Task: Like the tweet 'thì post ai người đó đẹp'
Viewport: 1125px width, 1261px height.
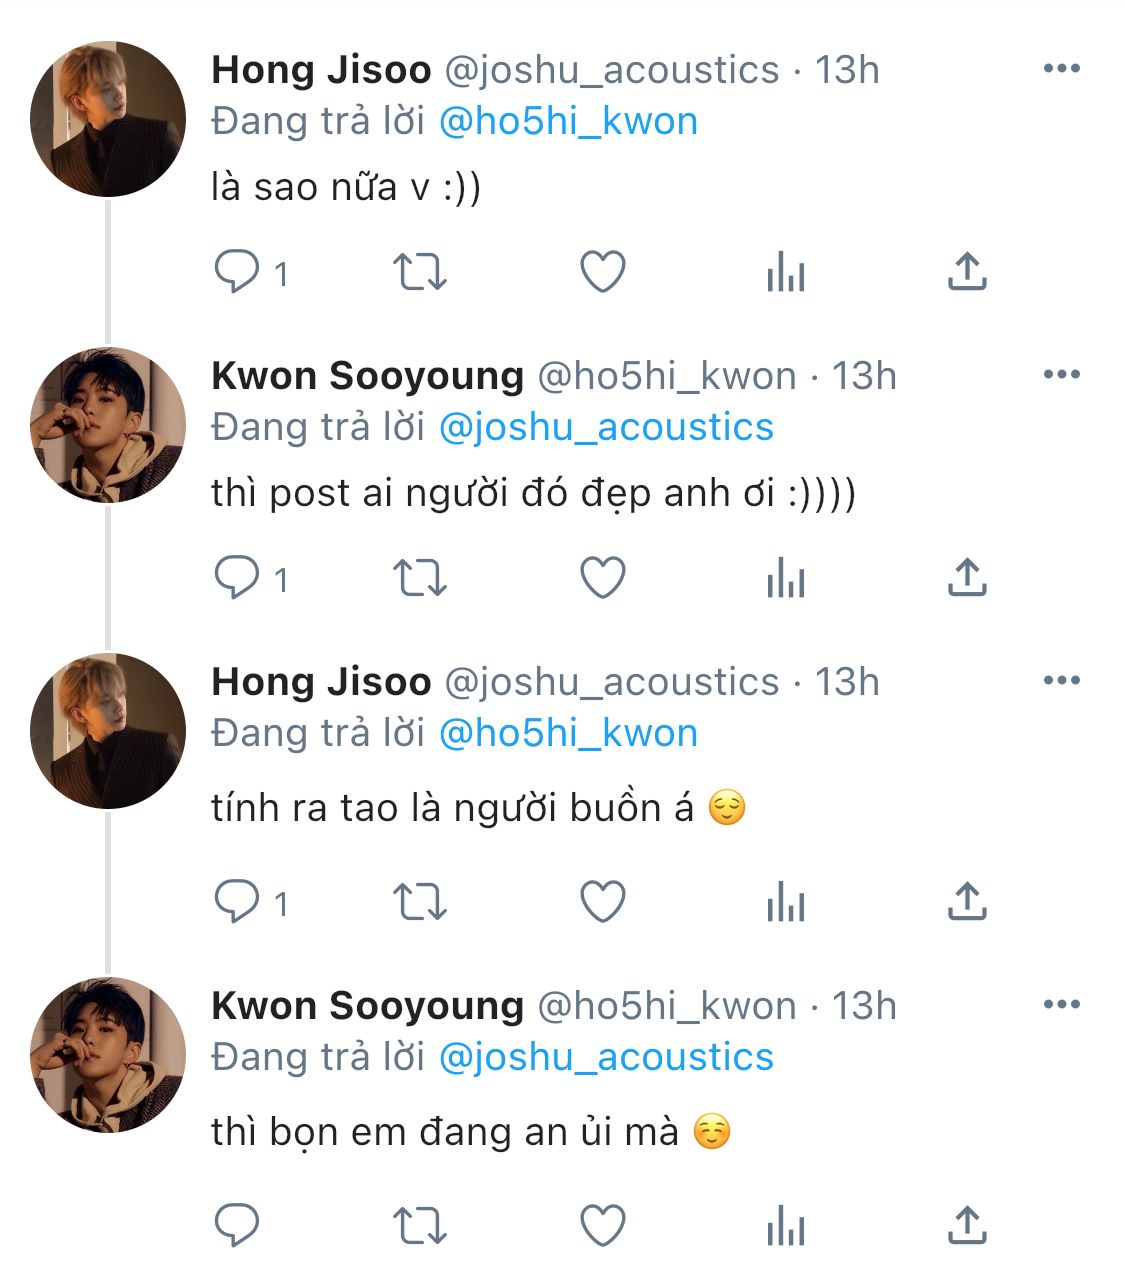Action: [x=603, y=577]
